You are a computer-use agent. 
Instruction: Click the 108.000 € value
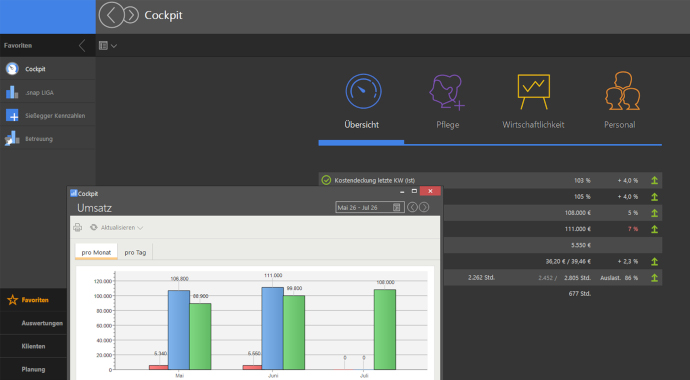(578, 213)
